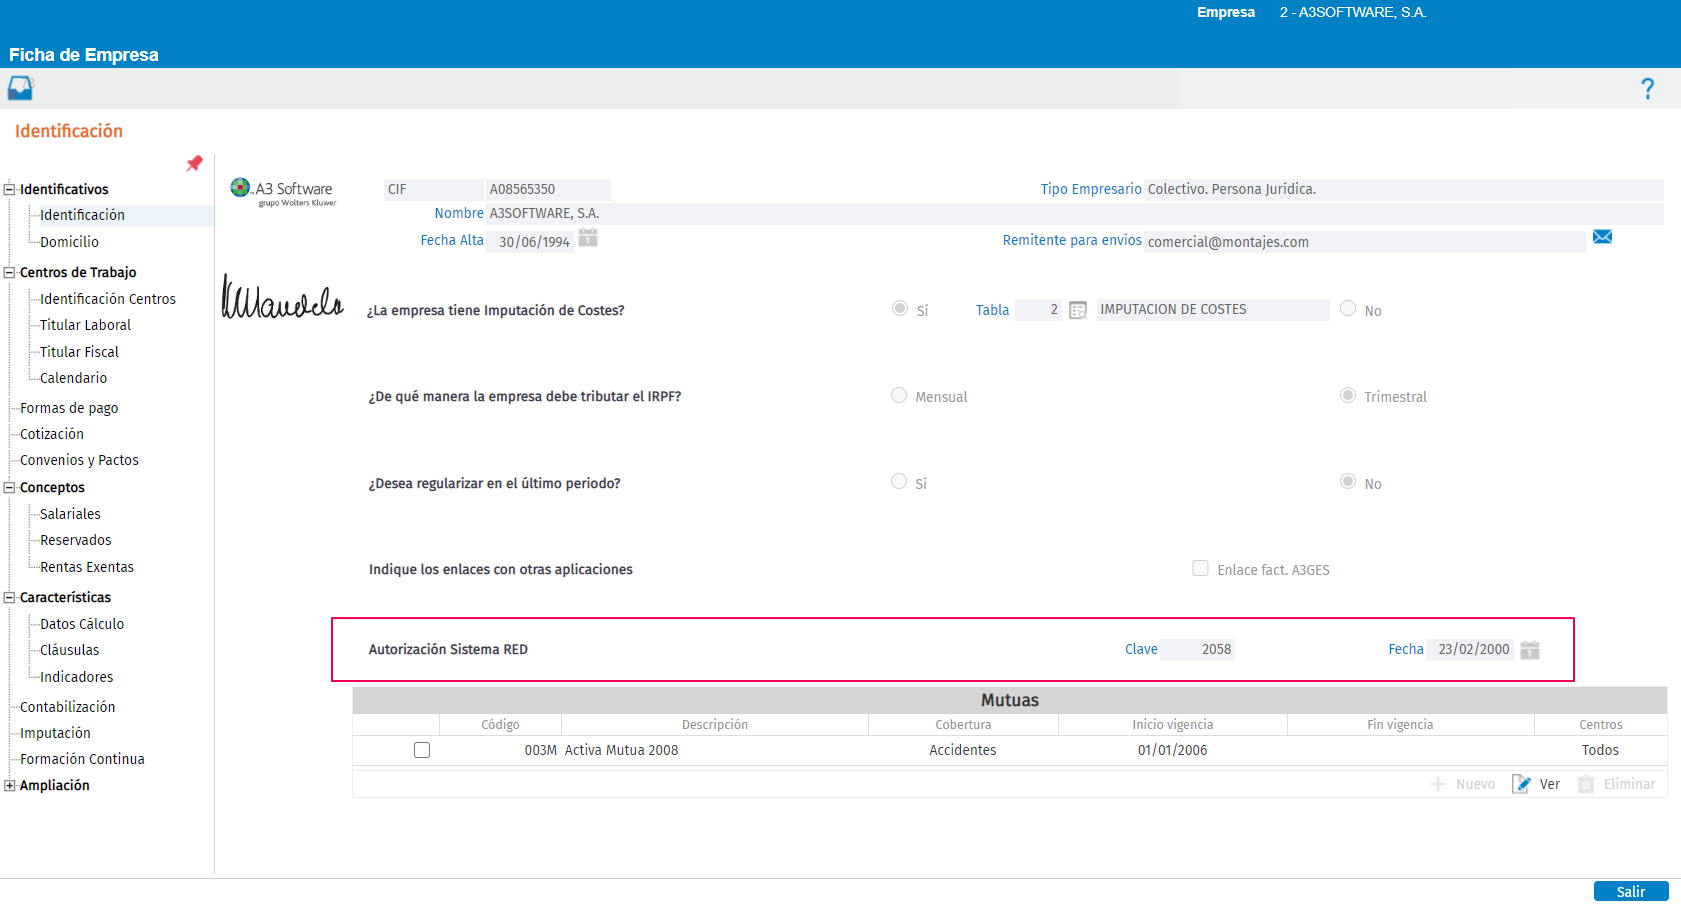This screenshot has height=904, width=1681.
Task: Click the A3 Software company logo
Action: click(283, 191)
